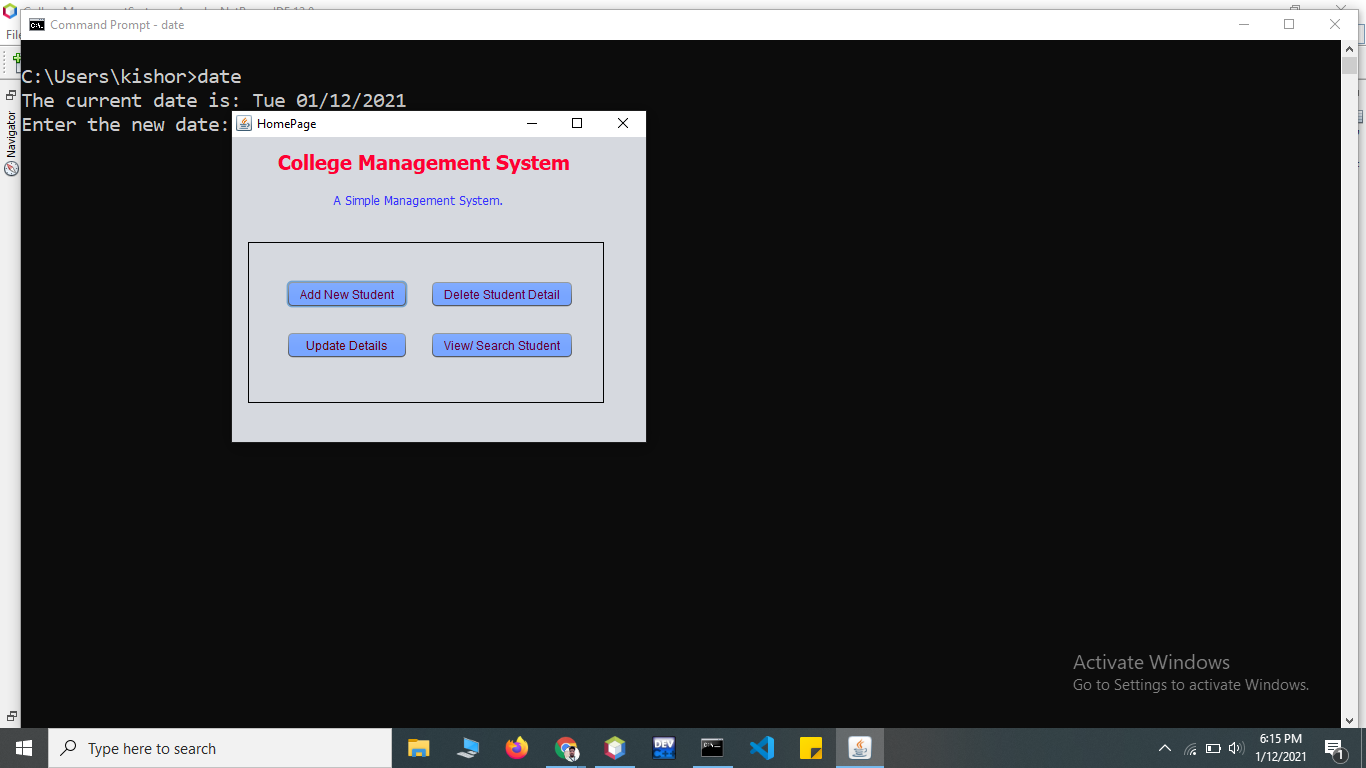
Task: Click the battery tray icon
Action: (1213, 748)
